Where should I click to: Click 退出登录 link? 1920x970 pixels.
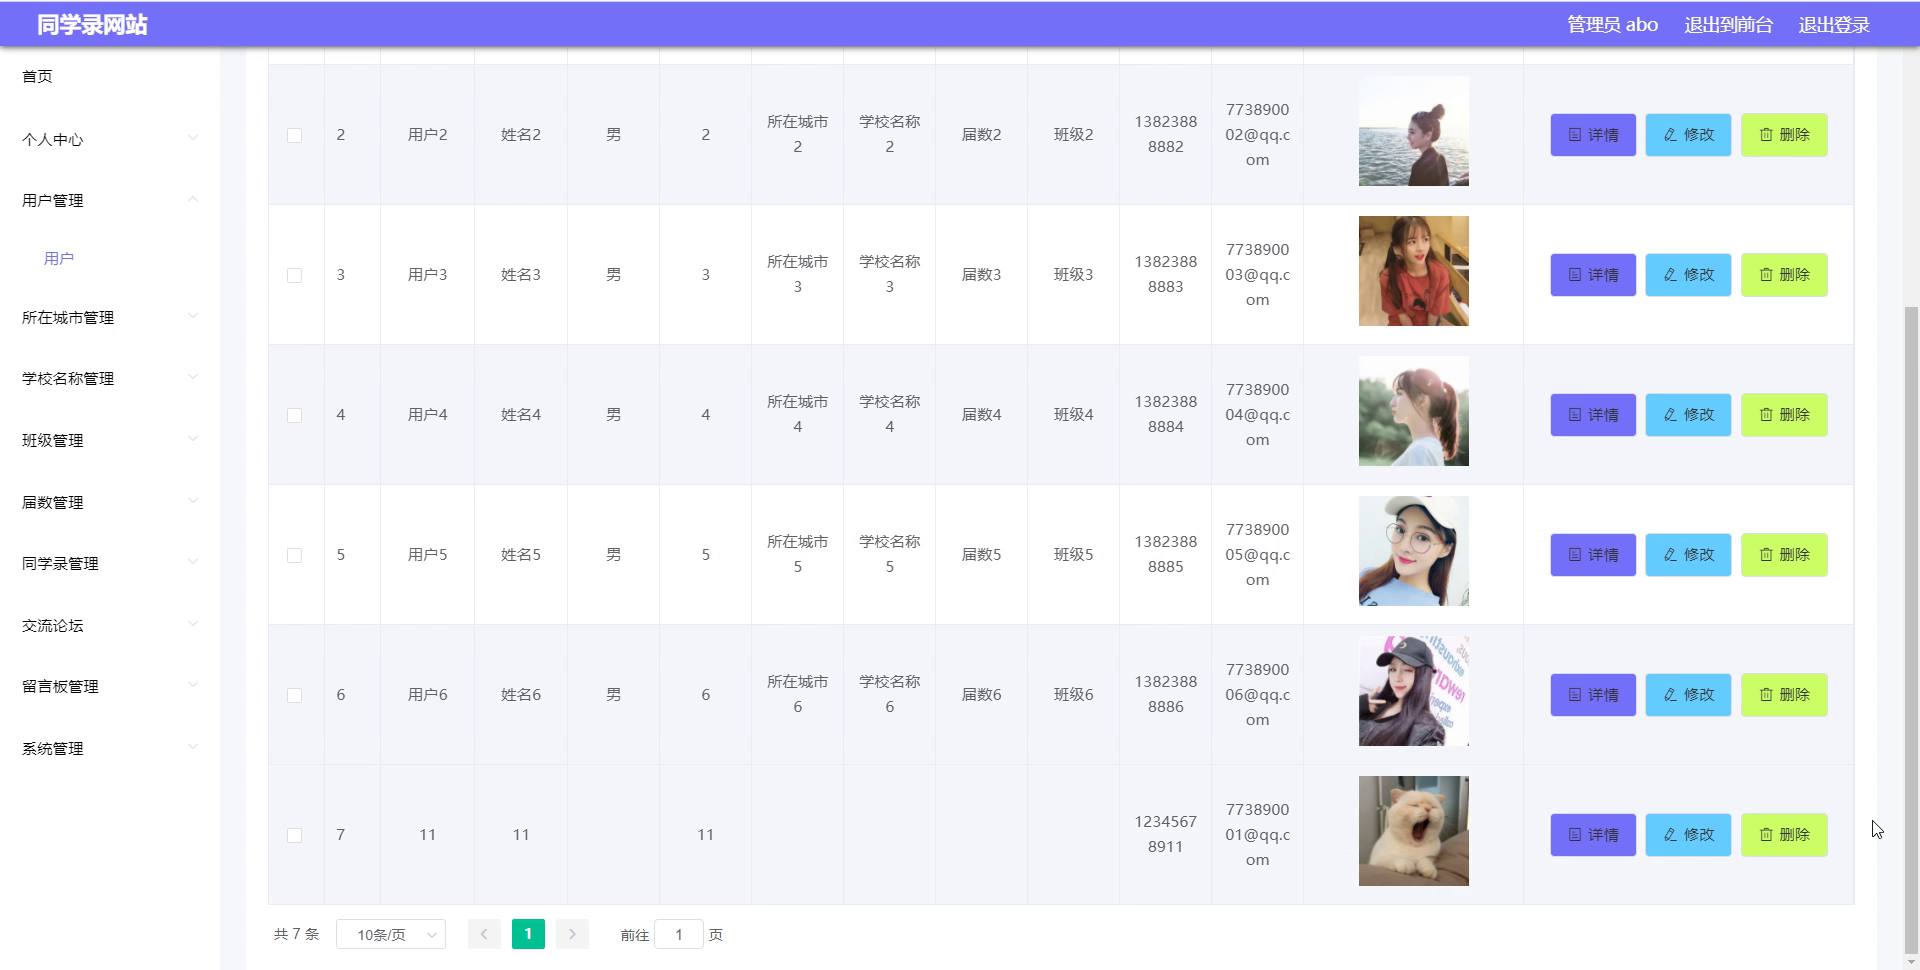pyautogui.click(x=1834, y=25)
